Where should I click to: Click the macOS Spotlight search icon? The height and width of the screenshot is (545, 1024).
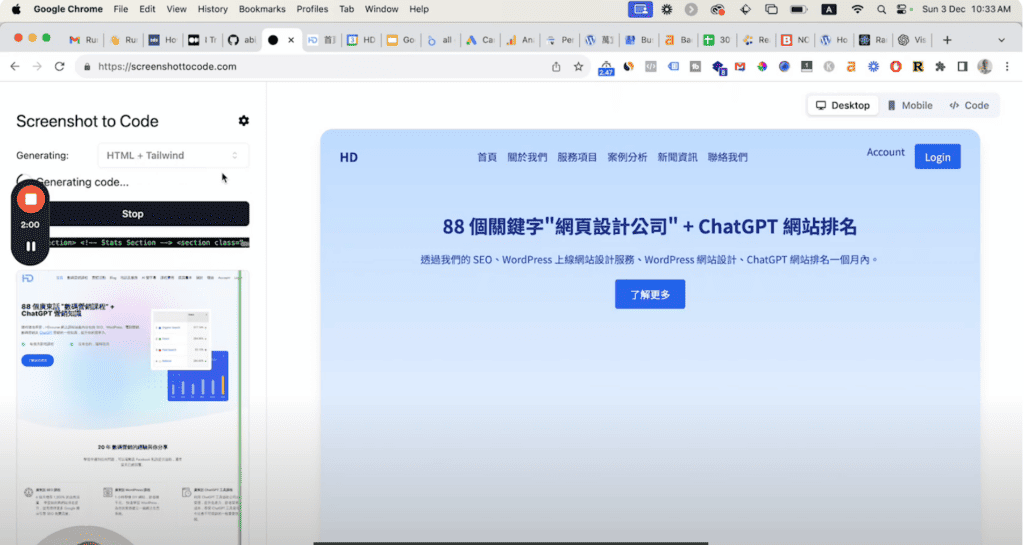[x=880, y=9]
